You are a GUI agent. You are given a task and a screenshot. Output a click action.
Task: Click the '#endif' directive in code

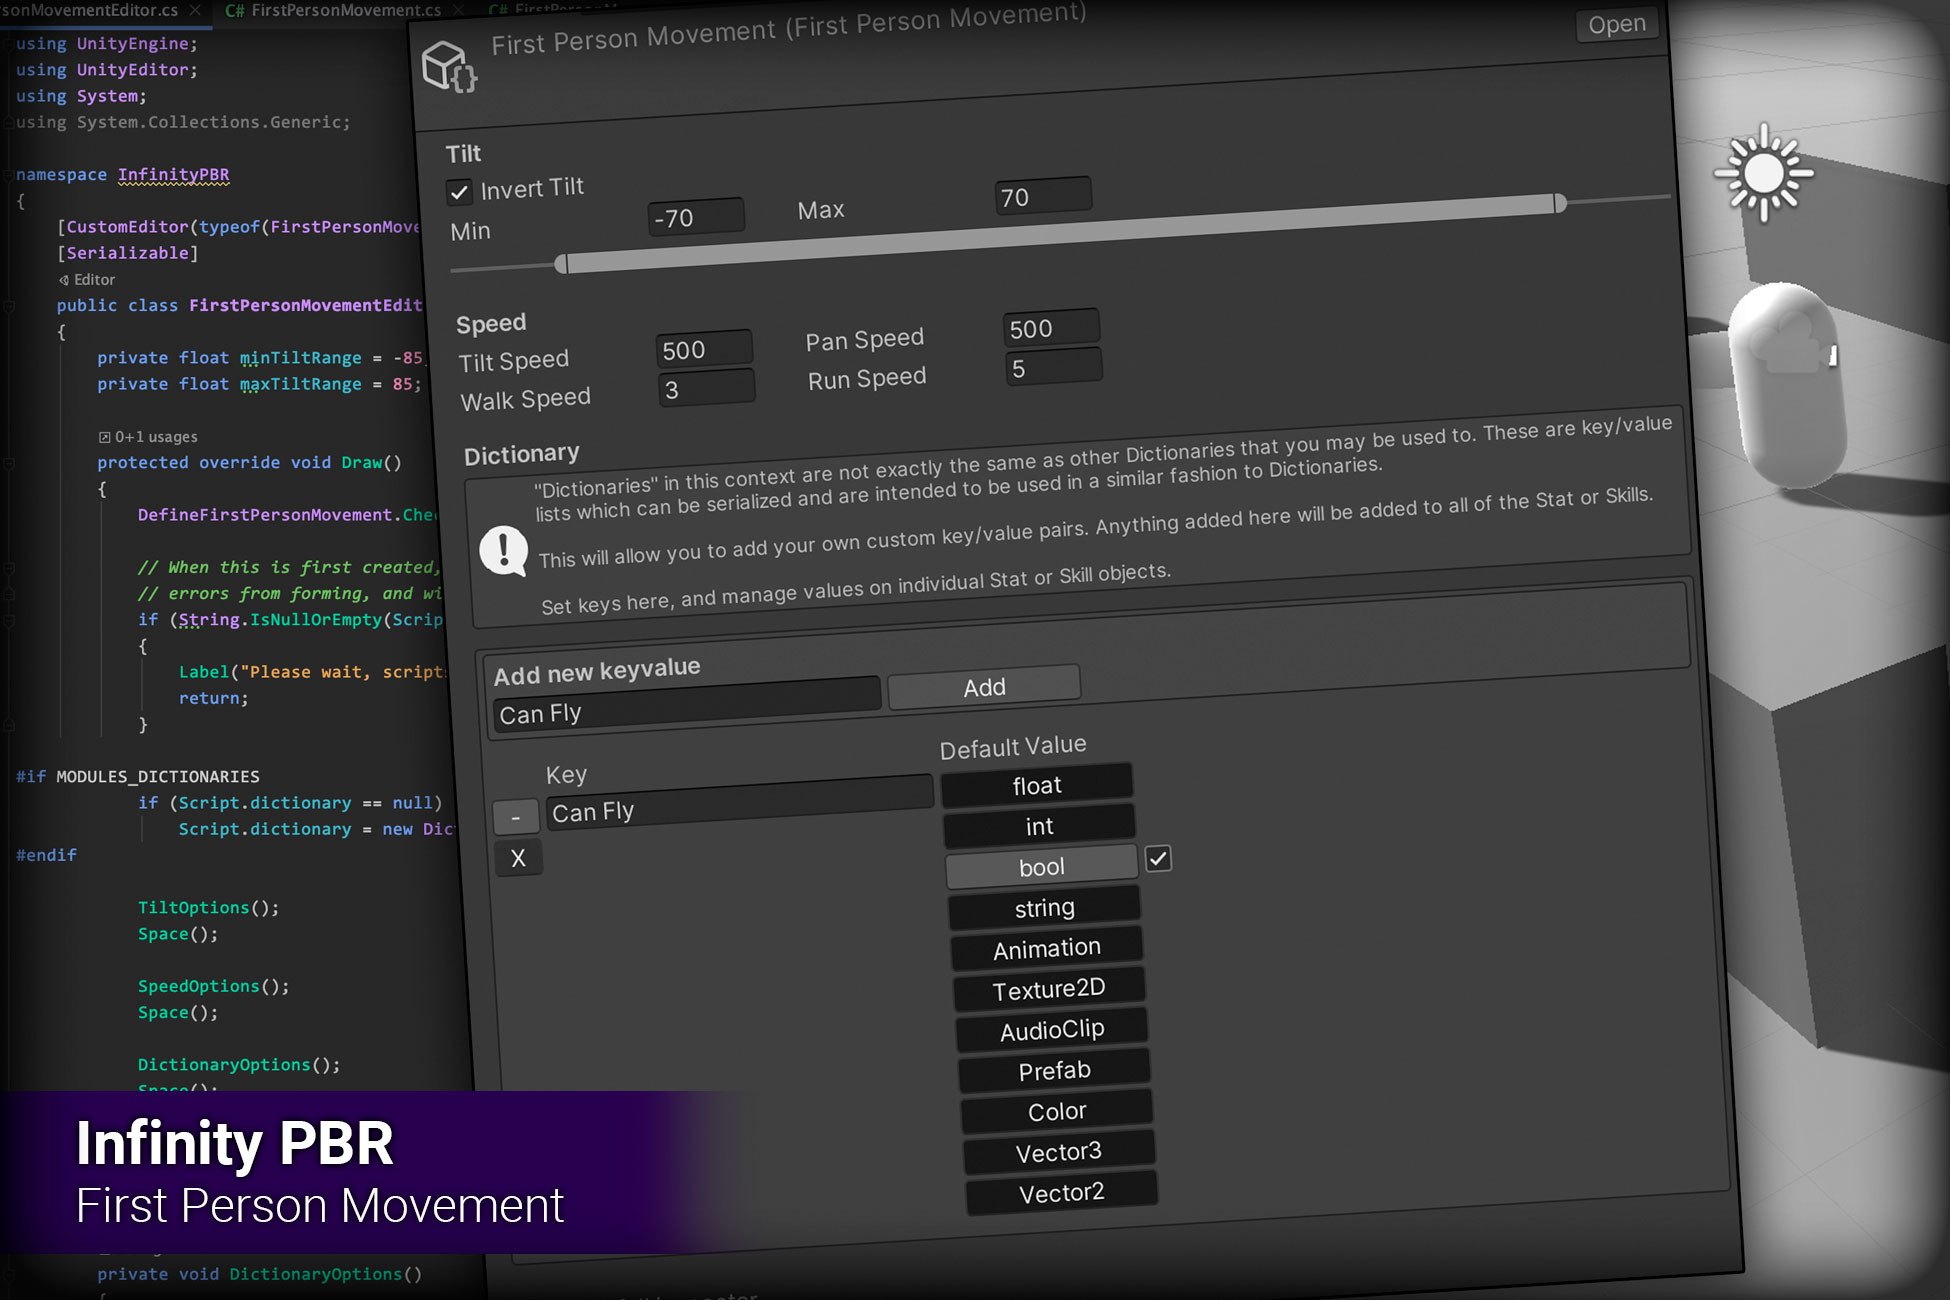tap(46, 855)
